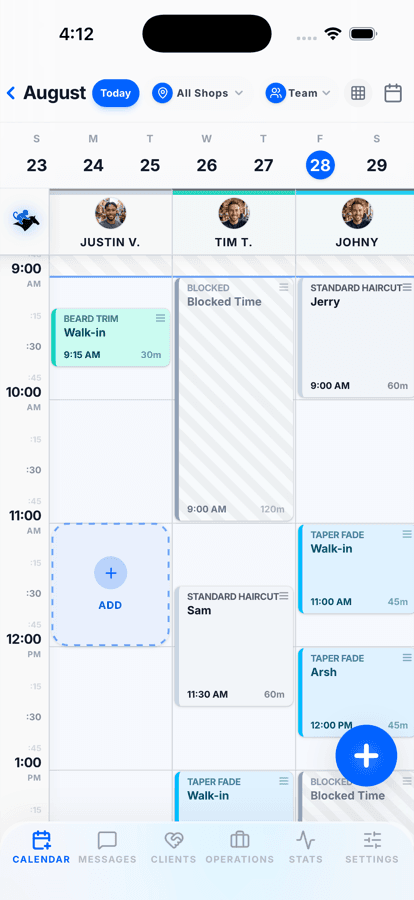
Task: Tap the August month title
Action: coord(55,93)
